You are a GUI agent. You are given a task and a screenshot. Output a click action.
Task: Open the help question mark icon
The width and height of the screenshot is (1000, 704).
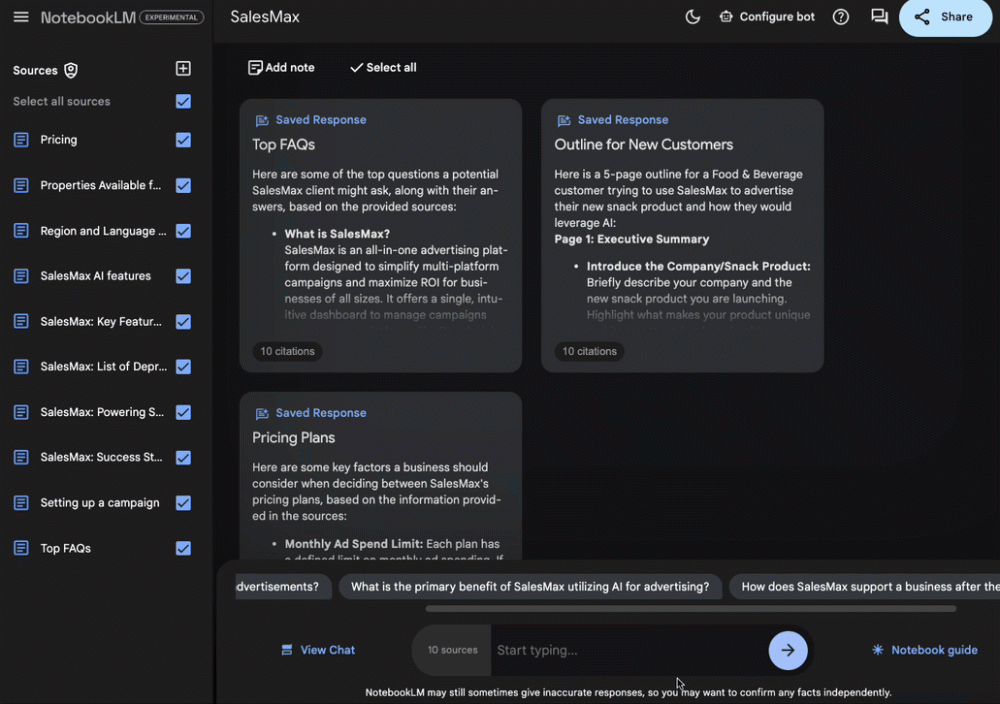click(x=841, y=17)
